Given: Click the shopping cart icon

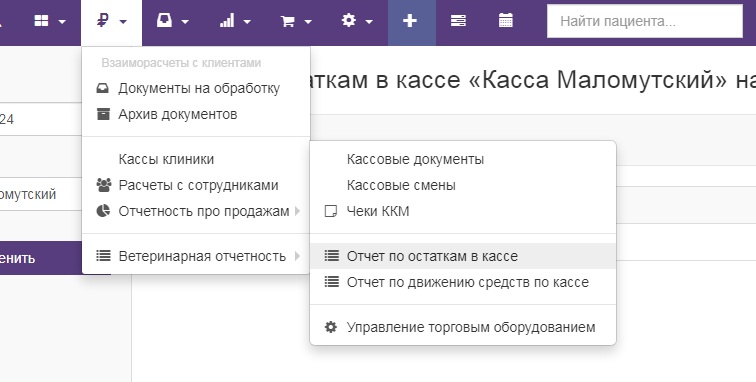Looking at the screenshot, I should pos(288,21).
